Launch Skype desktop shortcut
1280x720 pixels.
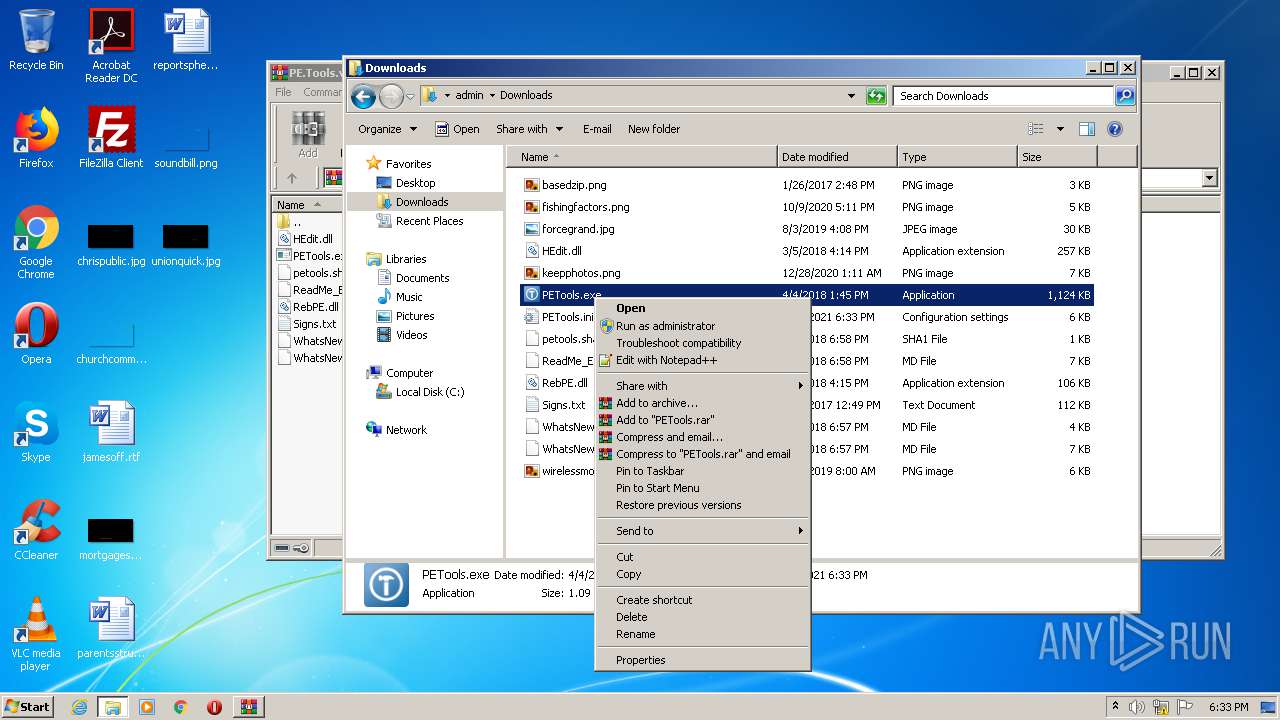pyautogui.click(x=36, y=432)
